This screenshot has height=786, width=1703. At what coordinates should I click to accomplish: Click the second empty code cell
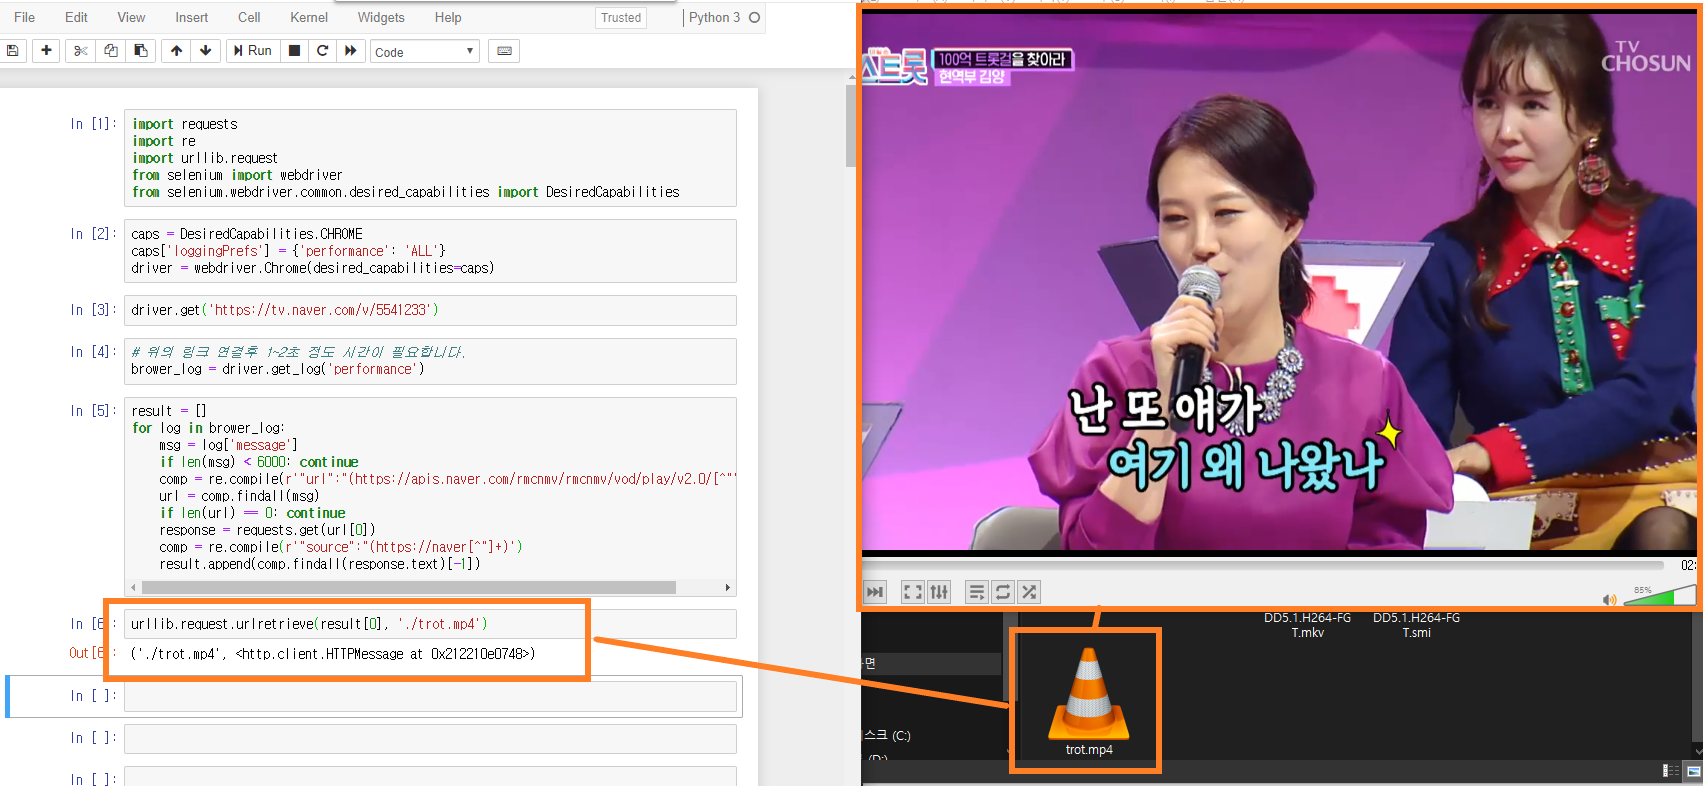point(430,738)
